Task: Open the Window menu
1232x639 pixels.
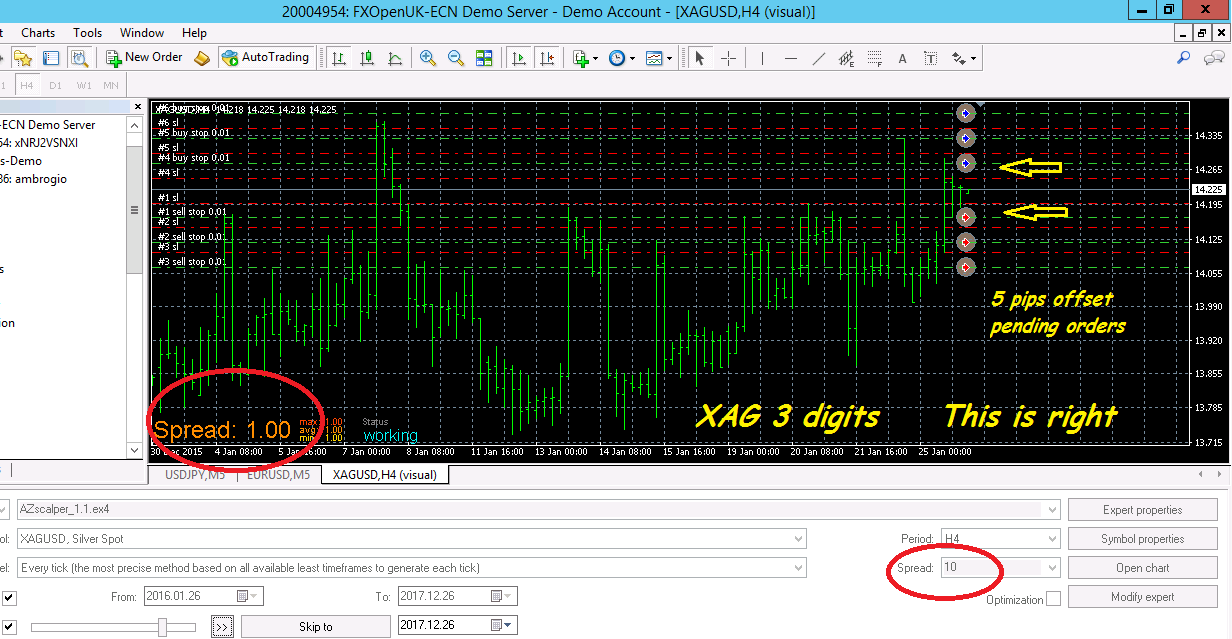Action: coord(142,33)
